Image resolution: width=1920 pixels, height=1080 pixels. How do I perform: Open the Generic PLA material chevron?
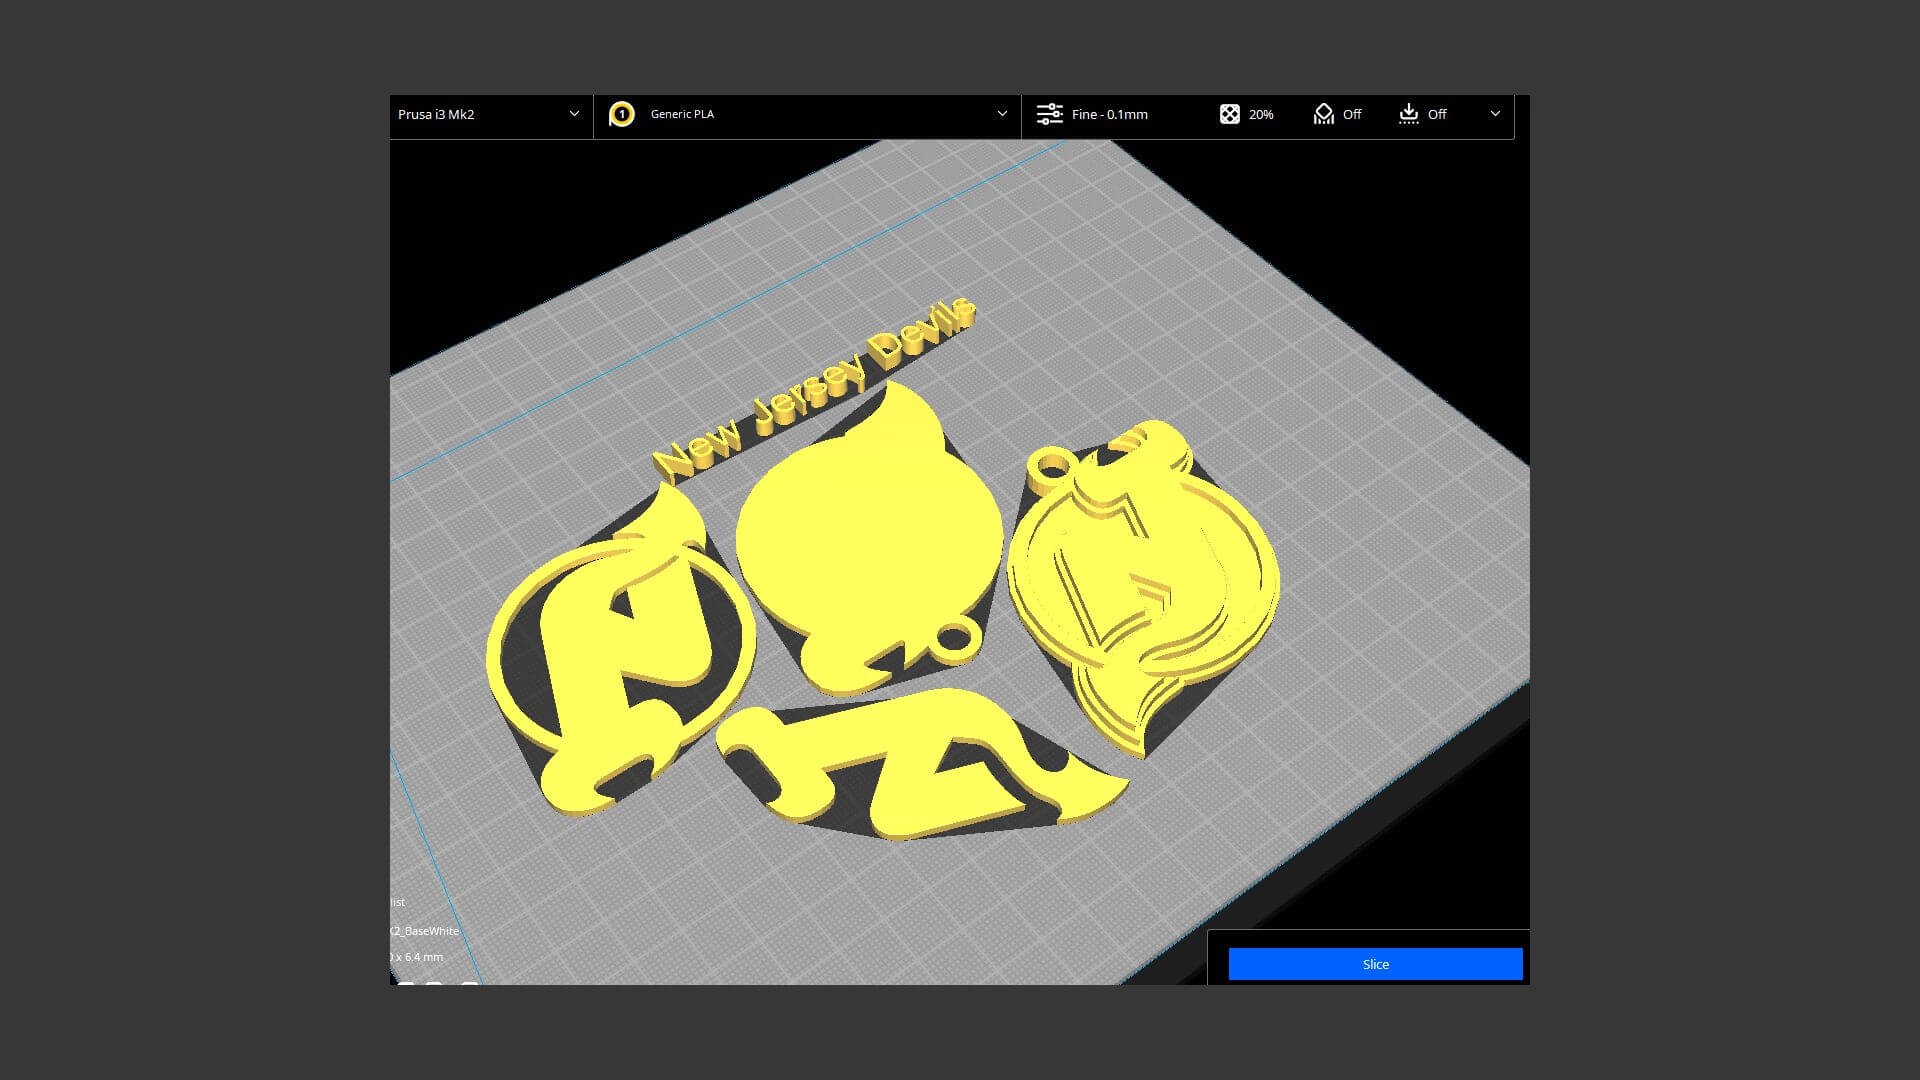coord(1002,114)
